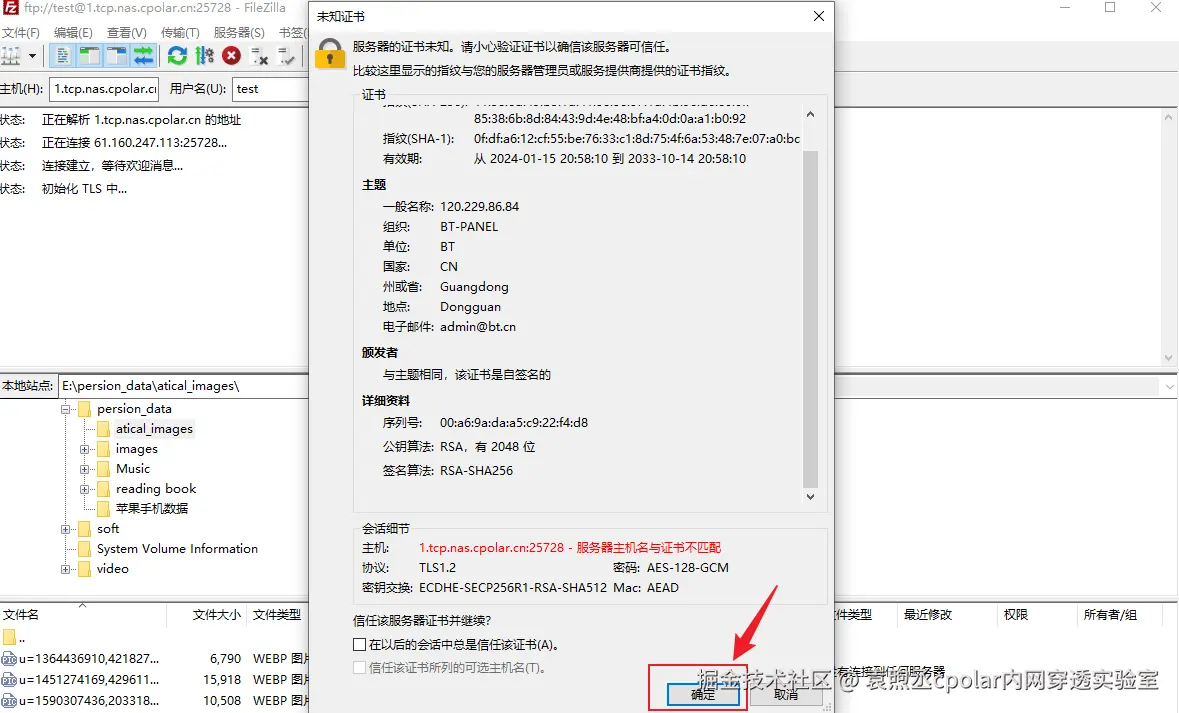Toggle remote directory tree icon
Screen dimensions: 1179x713
[x=117, y=56]
